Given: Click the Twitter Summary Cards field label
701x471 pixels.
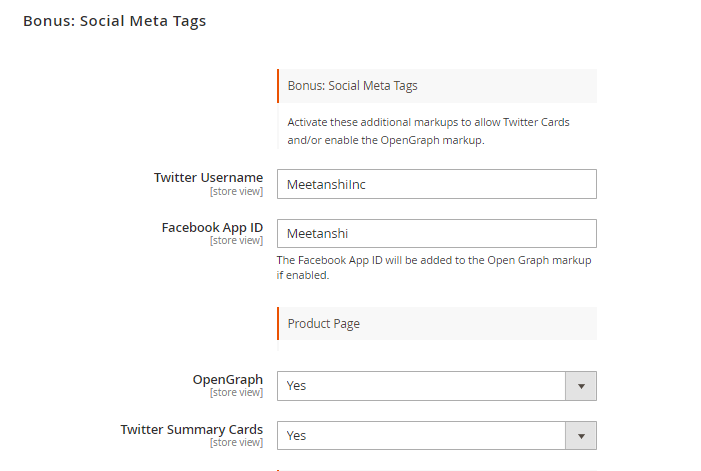Looking at the screenshot, I should (x=192, y=429).
